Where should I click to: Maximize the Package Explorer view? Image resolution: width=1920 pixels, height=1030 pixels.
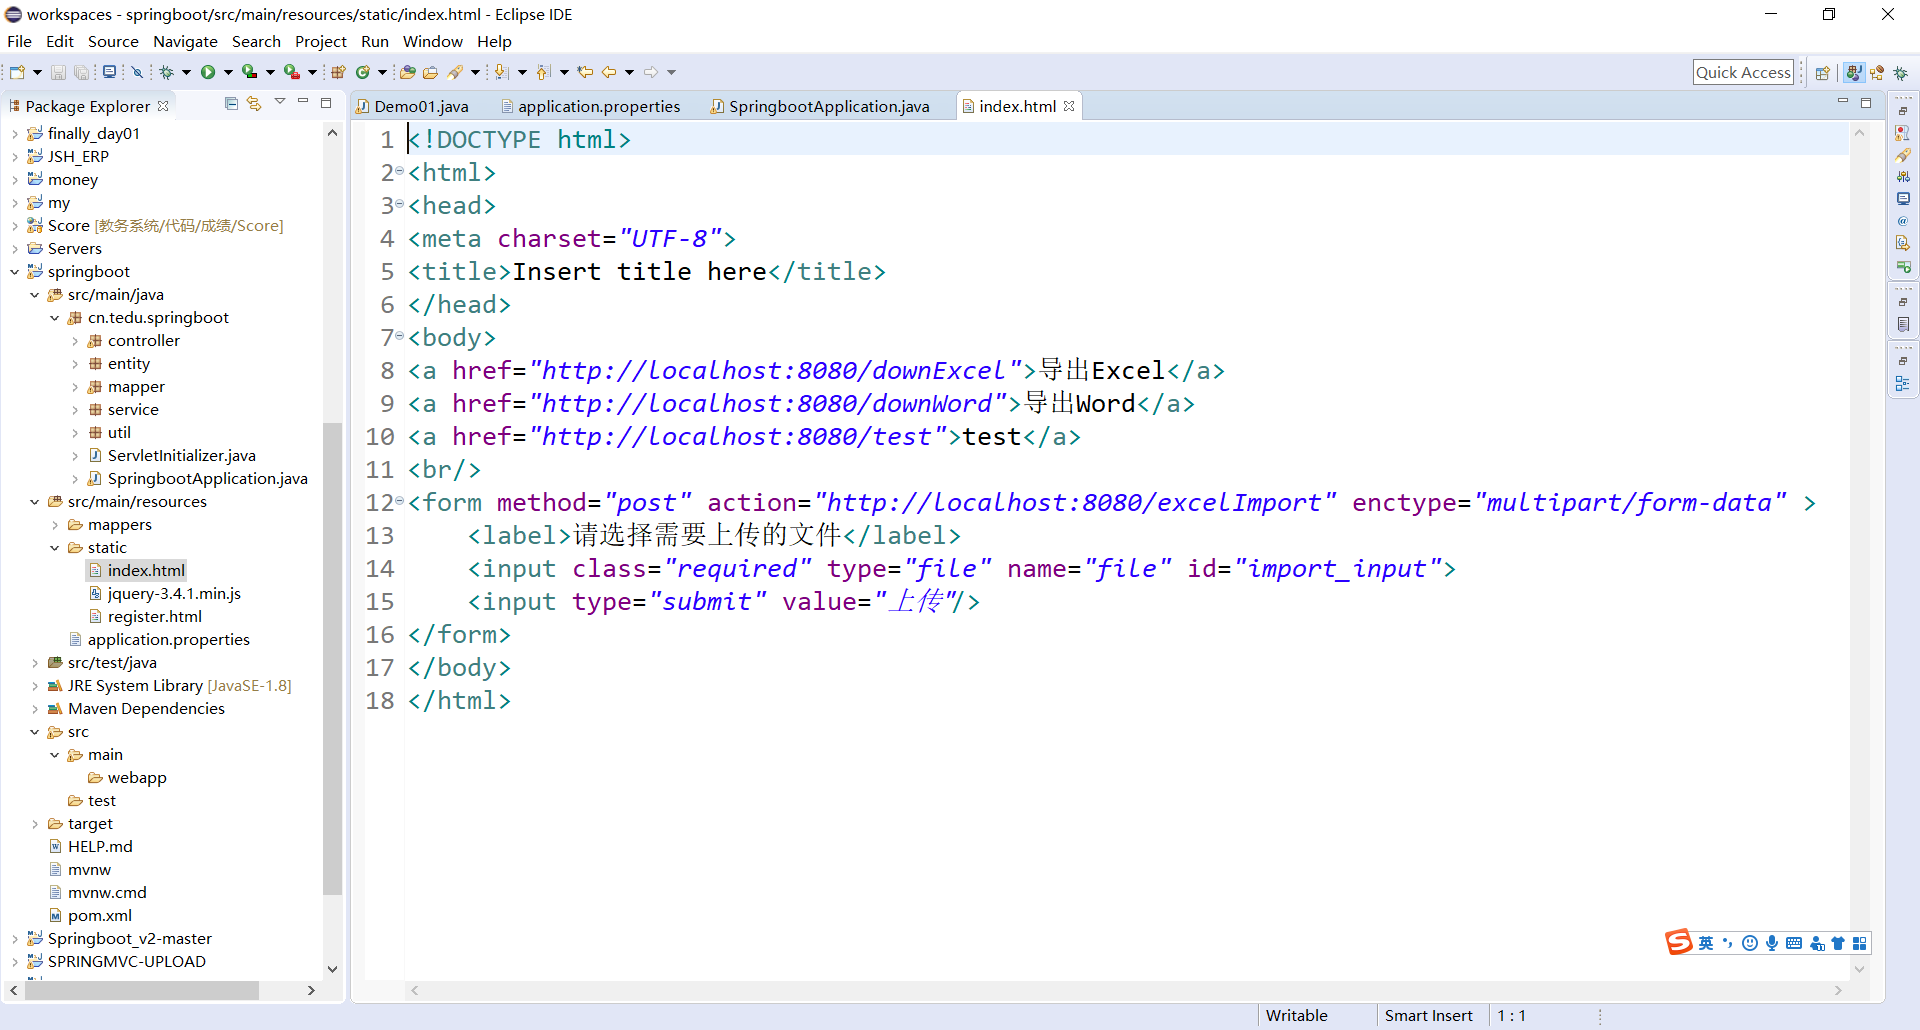325,103
